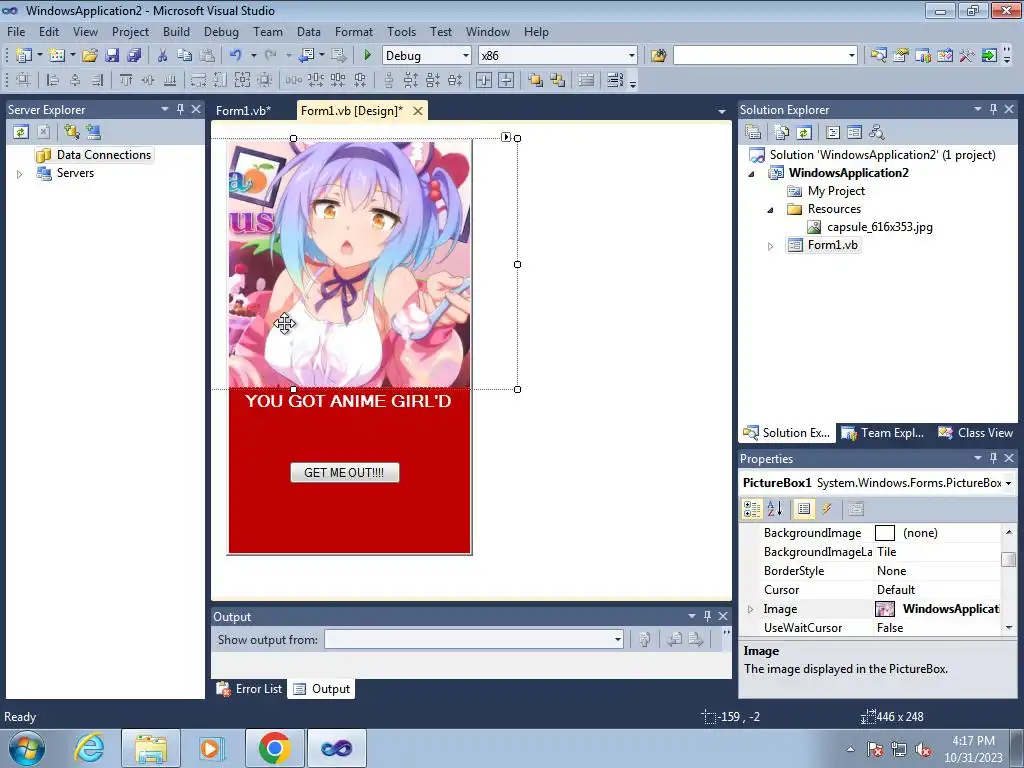This screenshot has height=768, width=1024.
Task: Show Properties list button in Properties panel
Action: click(804, 509)
